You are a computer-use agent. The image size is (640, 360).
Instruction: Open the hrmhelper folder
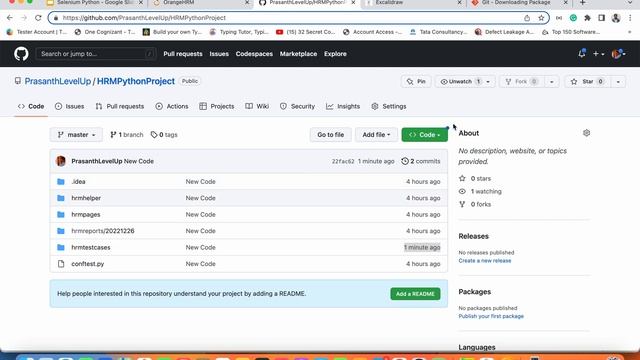[86, 198]
